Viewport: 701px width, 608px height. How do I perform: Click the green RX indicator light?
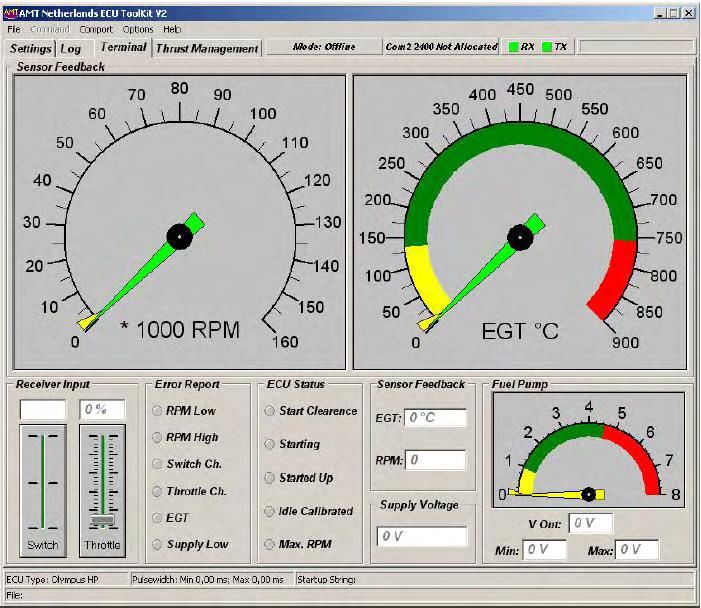[514, 46]
